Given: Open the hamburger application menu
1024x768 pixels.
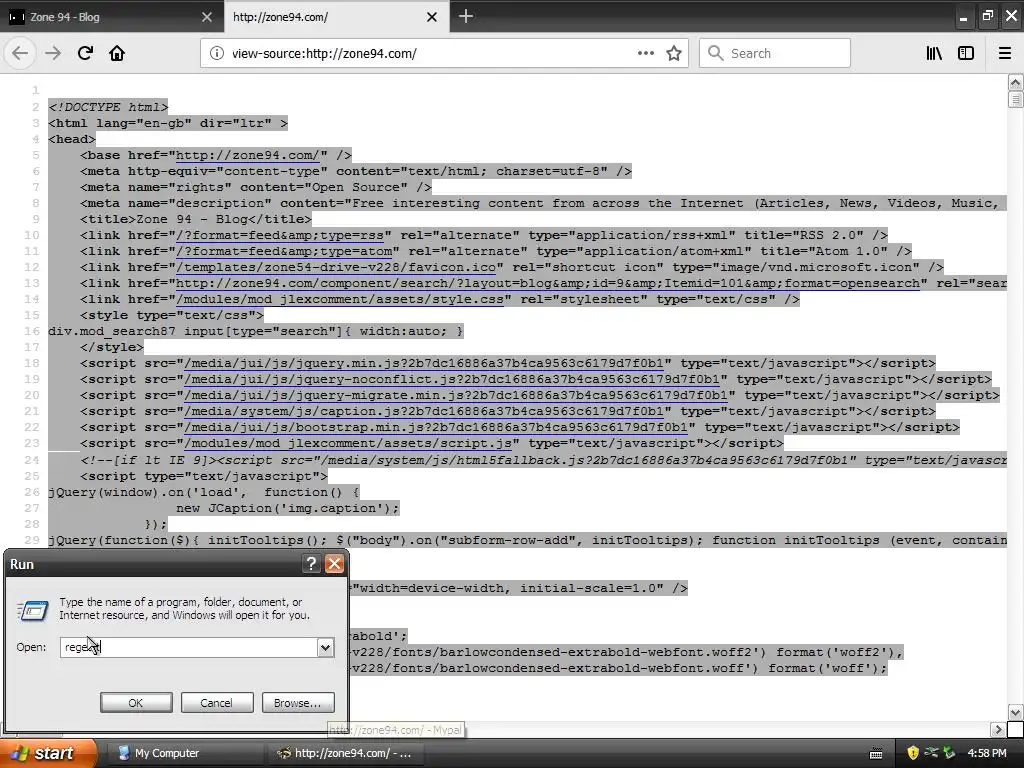Looking at the screenshot, I should click(1005, 53).
